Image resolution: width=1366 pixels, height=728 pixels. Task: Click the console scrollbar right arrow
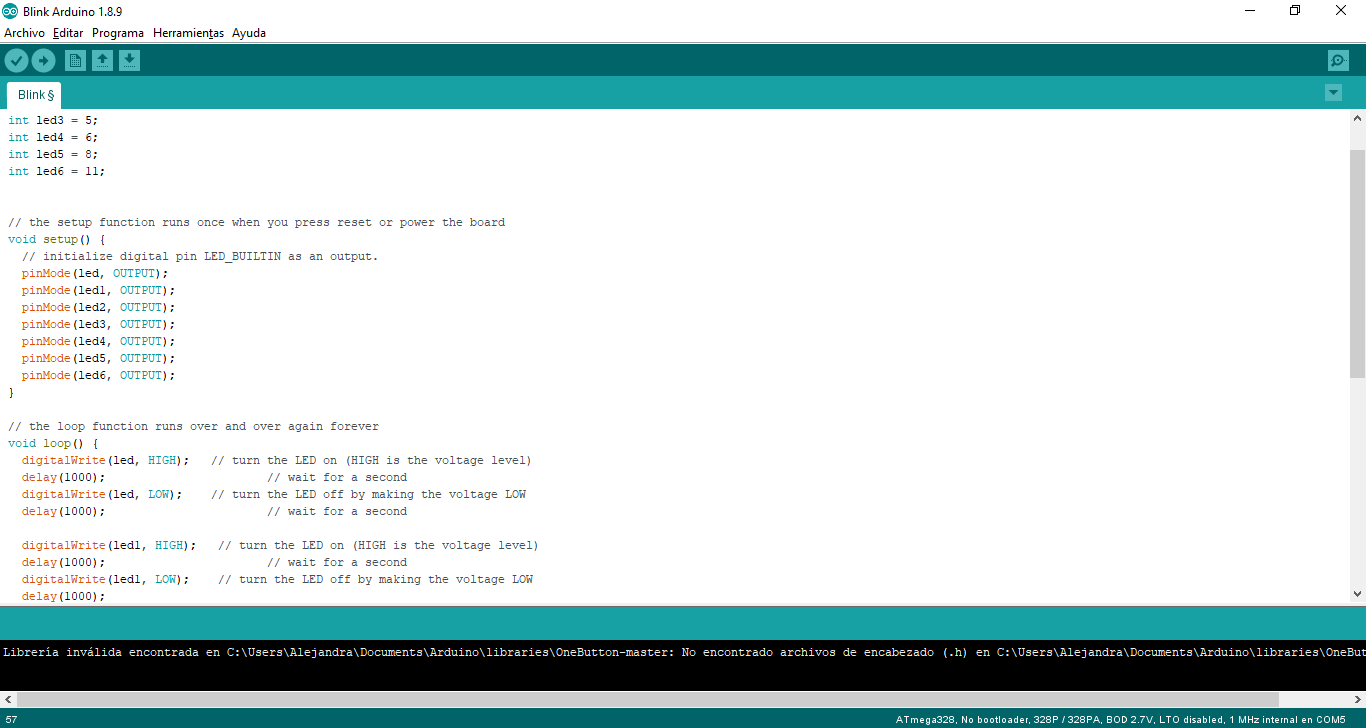1357,700
